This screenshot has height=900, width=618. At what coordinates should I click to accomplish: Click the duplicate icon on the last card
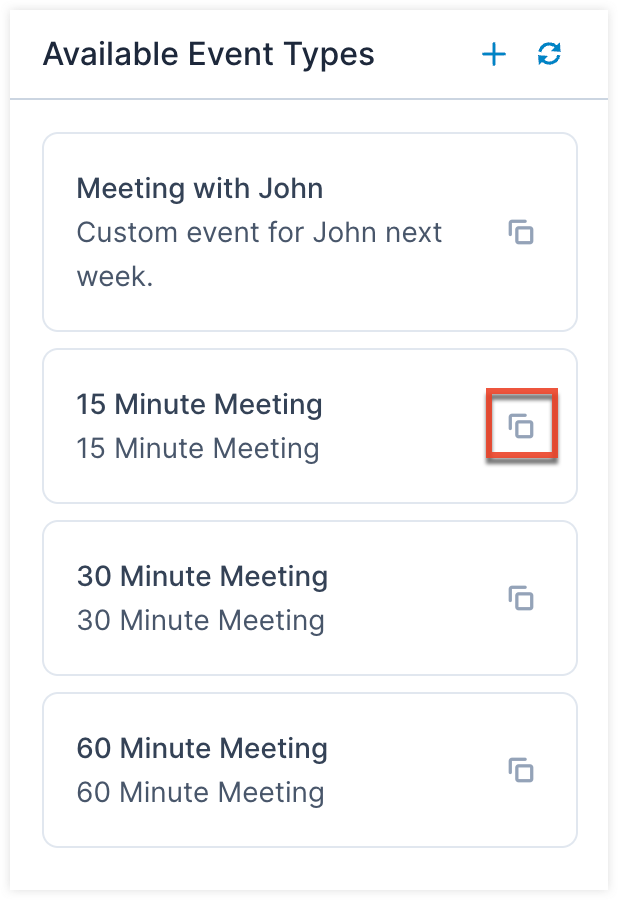click(x=521, y=769)
